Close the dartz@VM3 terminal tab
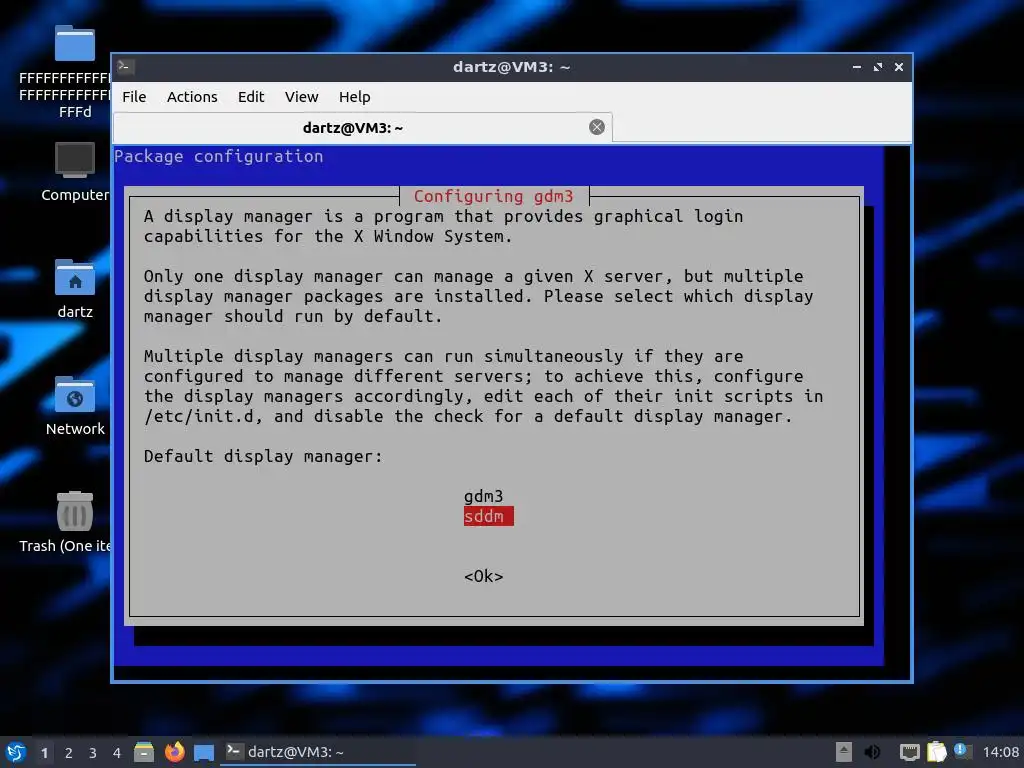Image resolution: width=1024 pixels, height=768 pixels. pos(597,127)
